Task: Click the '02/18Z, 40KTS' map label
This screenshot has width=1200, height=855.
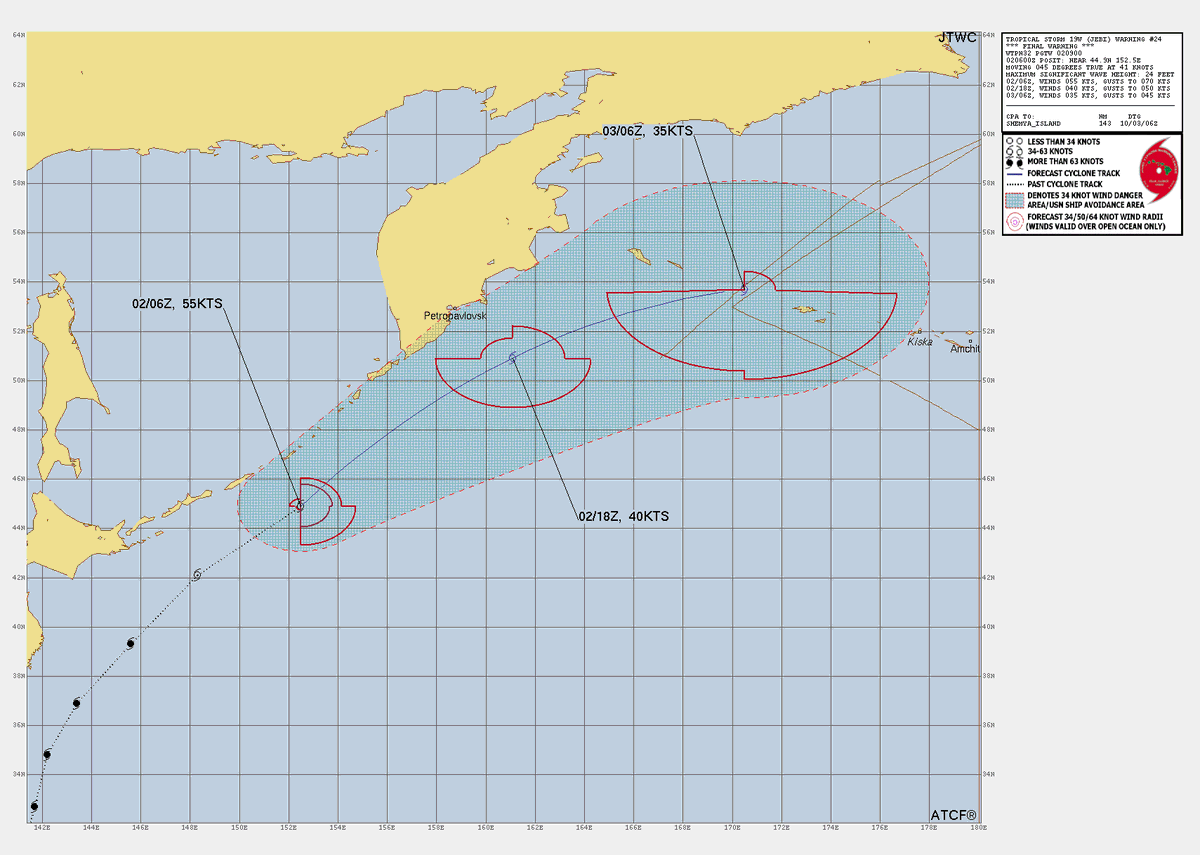Action: (x=623, y=517)
